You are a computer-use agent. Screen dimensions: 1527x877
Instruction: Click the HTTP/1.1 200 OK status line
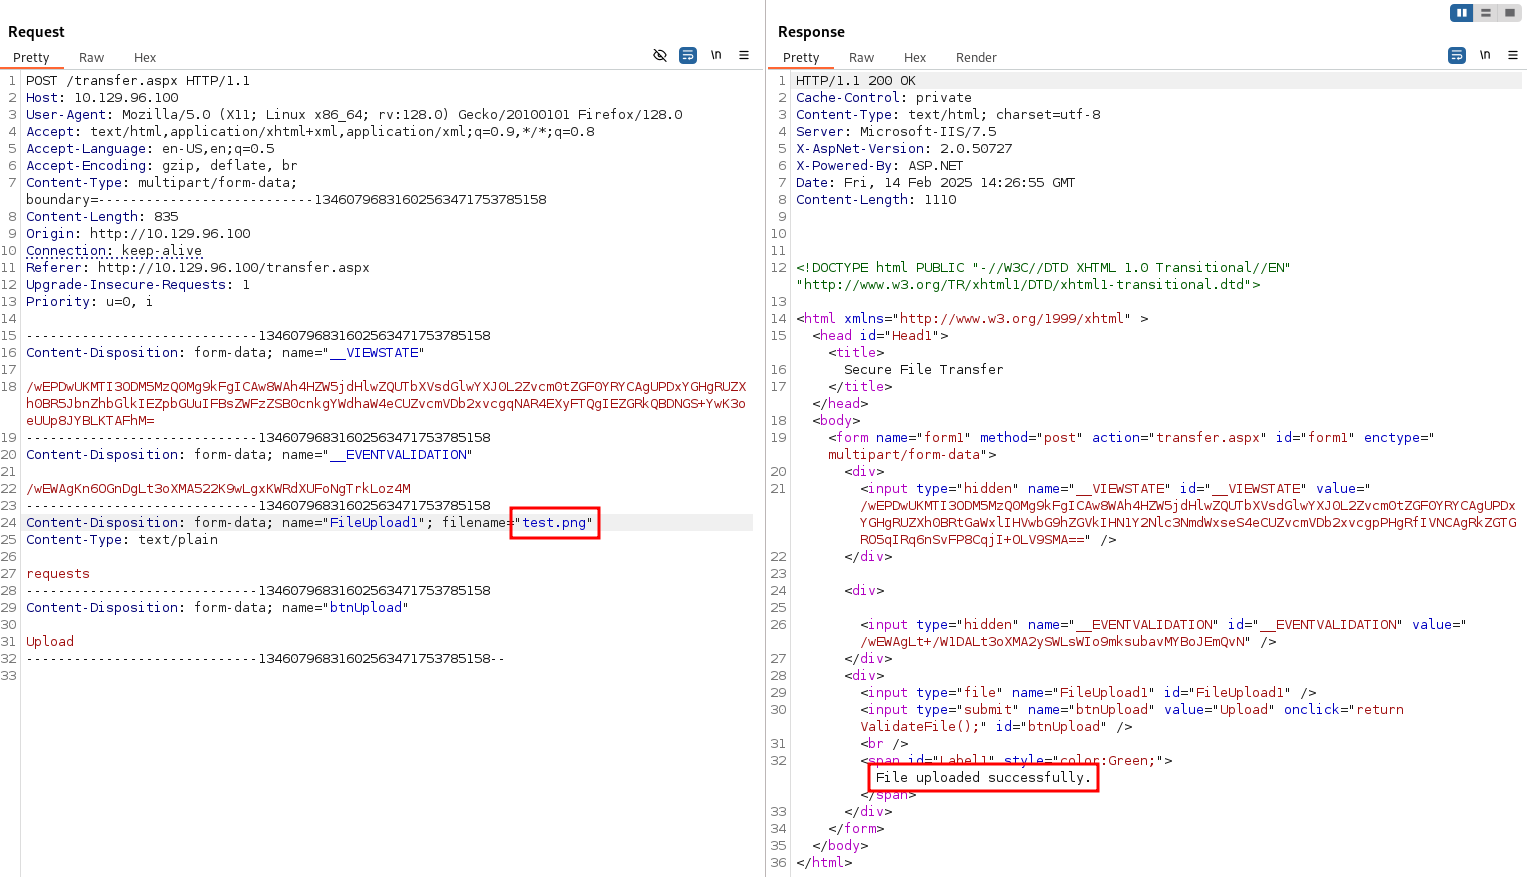coord(856,81)
